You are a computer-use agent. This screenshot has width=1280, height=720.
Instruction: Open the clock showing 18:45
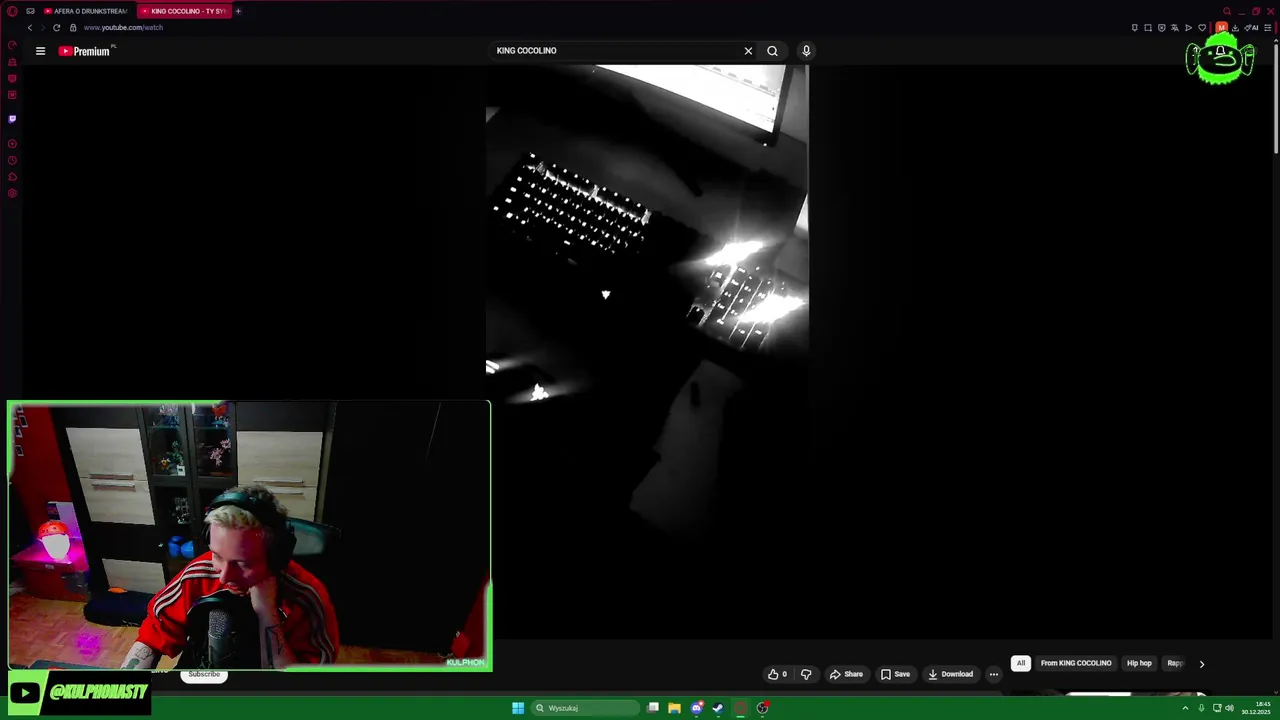pyautogui.click(x=1258, y=708)
